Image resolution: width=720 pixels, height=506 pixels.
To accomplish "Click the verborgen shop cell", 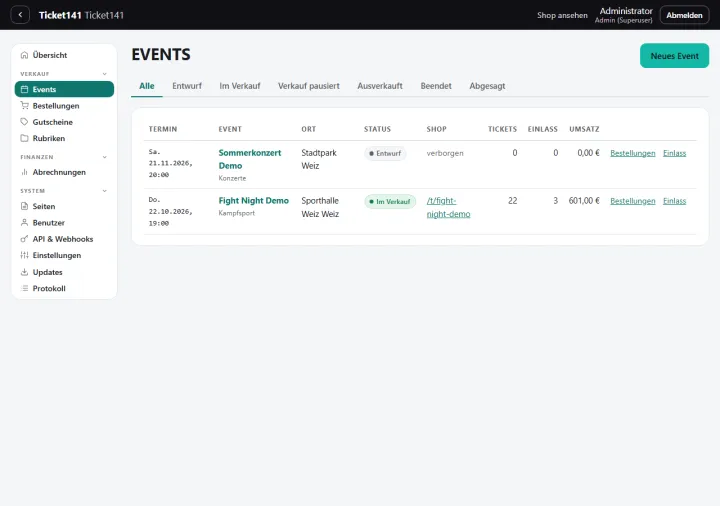I will 445,153.
